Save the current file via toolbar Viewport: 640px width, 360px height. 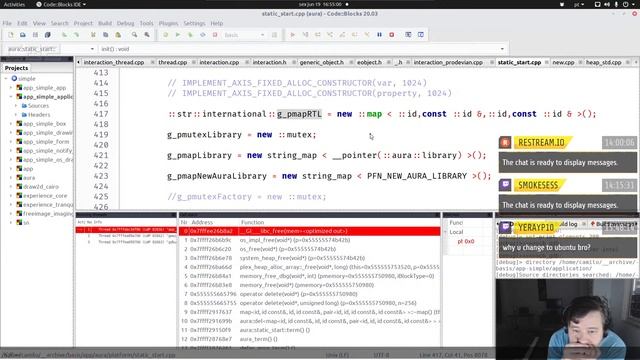click(35, 35)
